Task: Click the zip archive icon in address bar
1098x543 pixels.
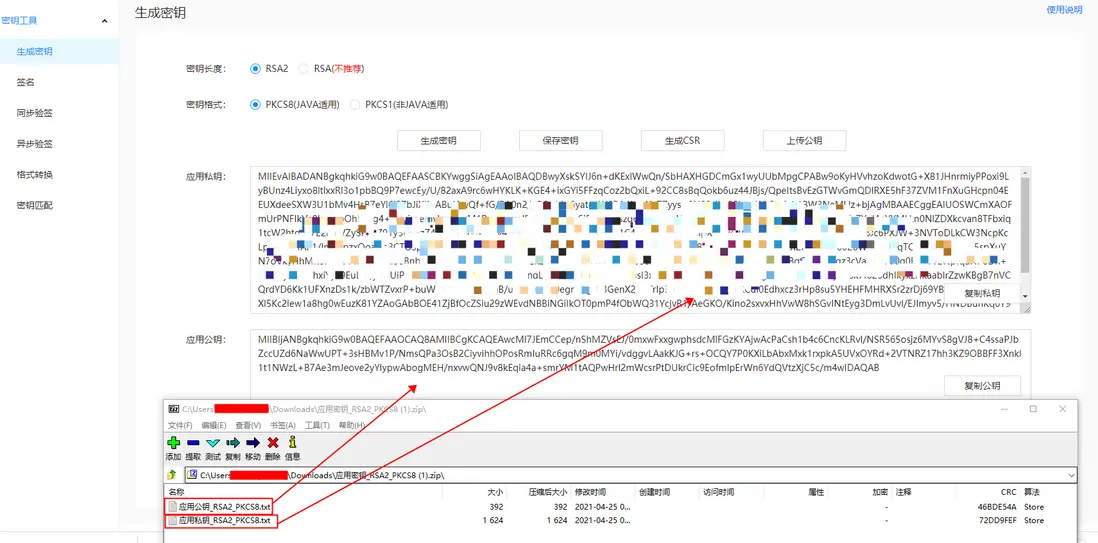Action: [192, 475]
